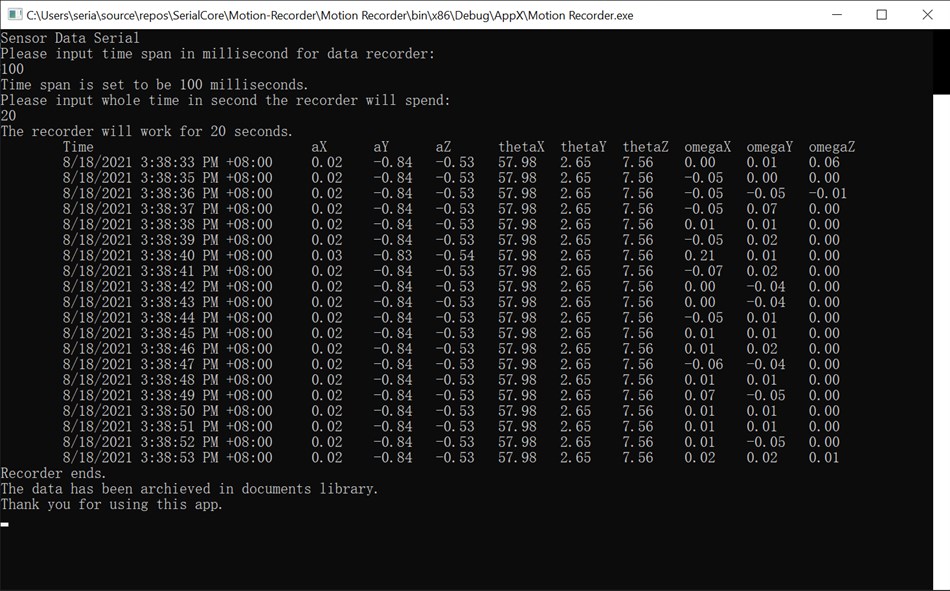
Task: Click the 'thetaX' column header
Action: point(522,147)
